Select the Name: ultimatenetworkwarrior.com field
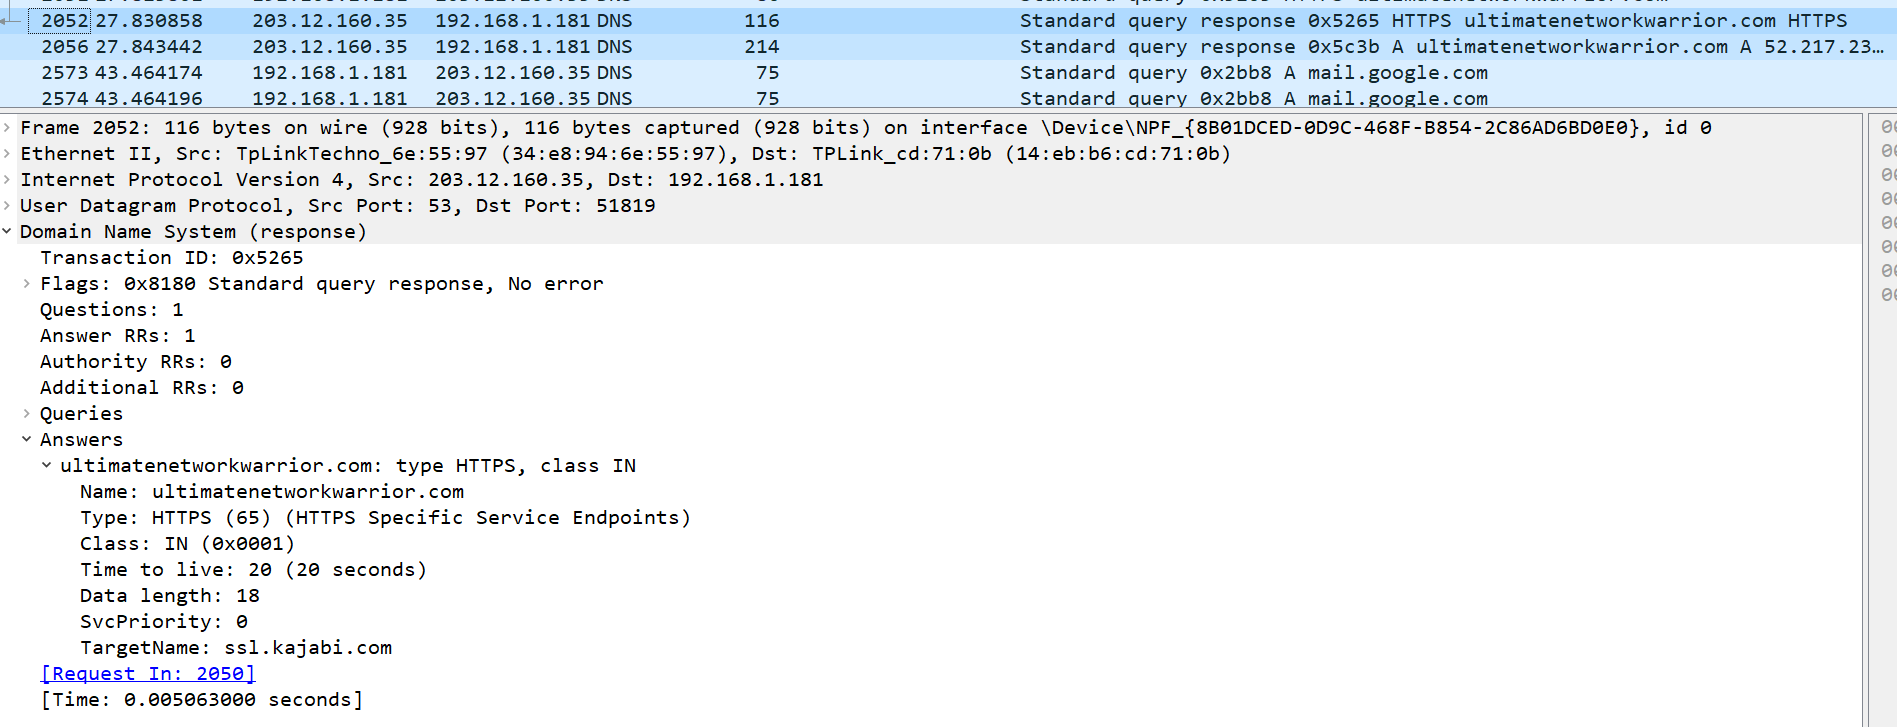This screenshot has width=1897, height=727. click(272, 492)
